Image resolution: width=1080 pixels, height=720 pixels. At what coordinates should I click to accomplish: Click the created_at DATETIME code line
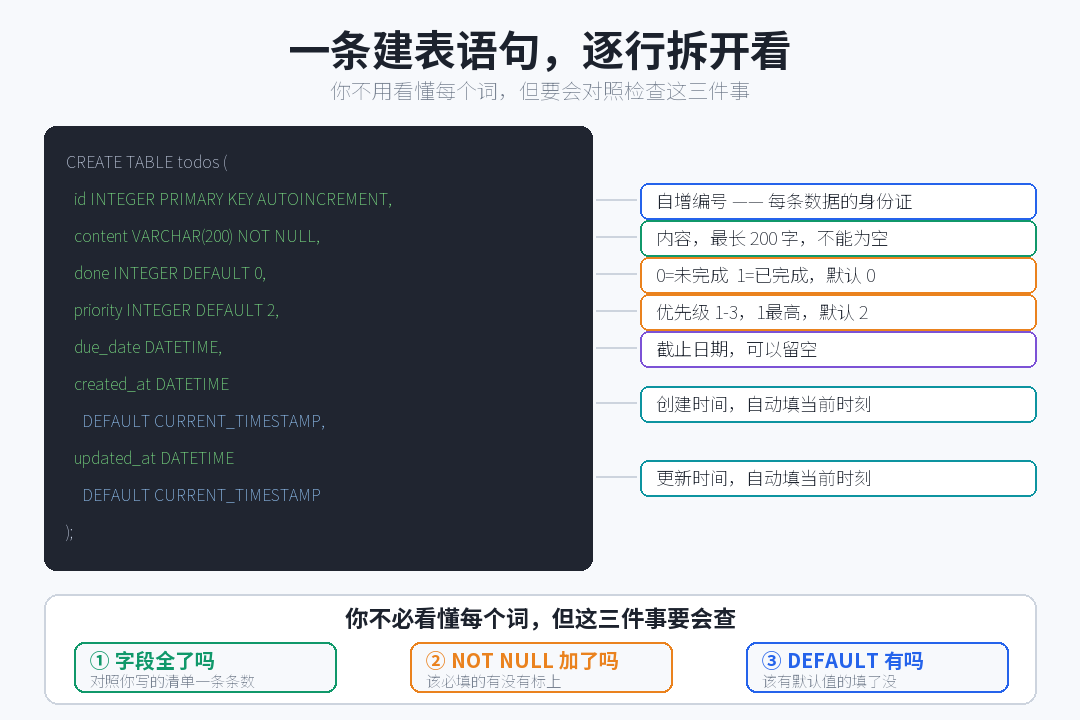pos(152,384)
